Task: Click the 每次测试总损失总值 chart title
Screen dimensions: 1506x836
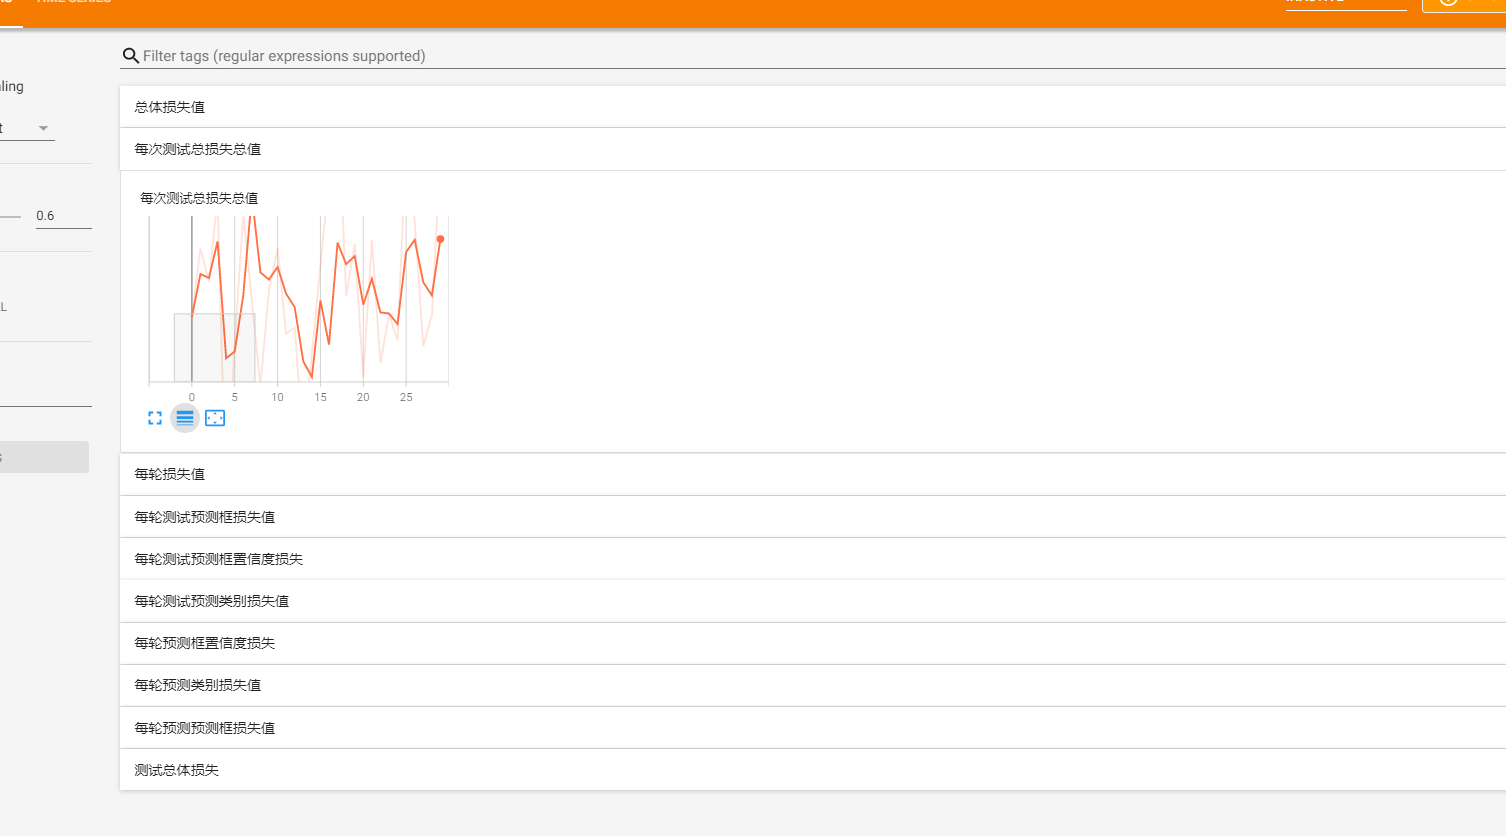Action: [x=199, y=198]
